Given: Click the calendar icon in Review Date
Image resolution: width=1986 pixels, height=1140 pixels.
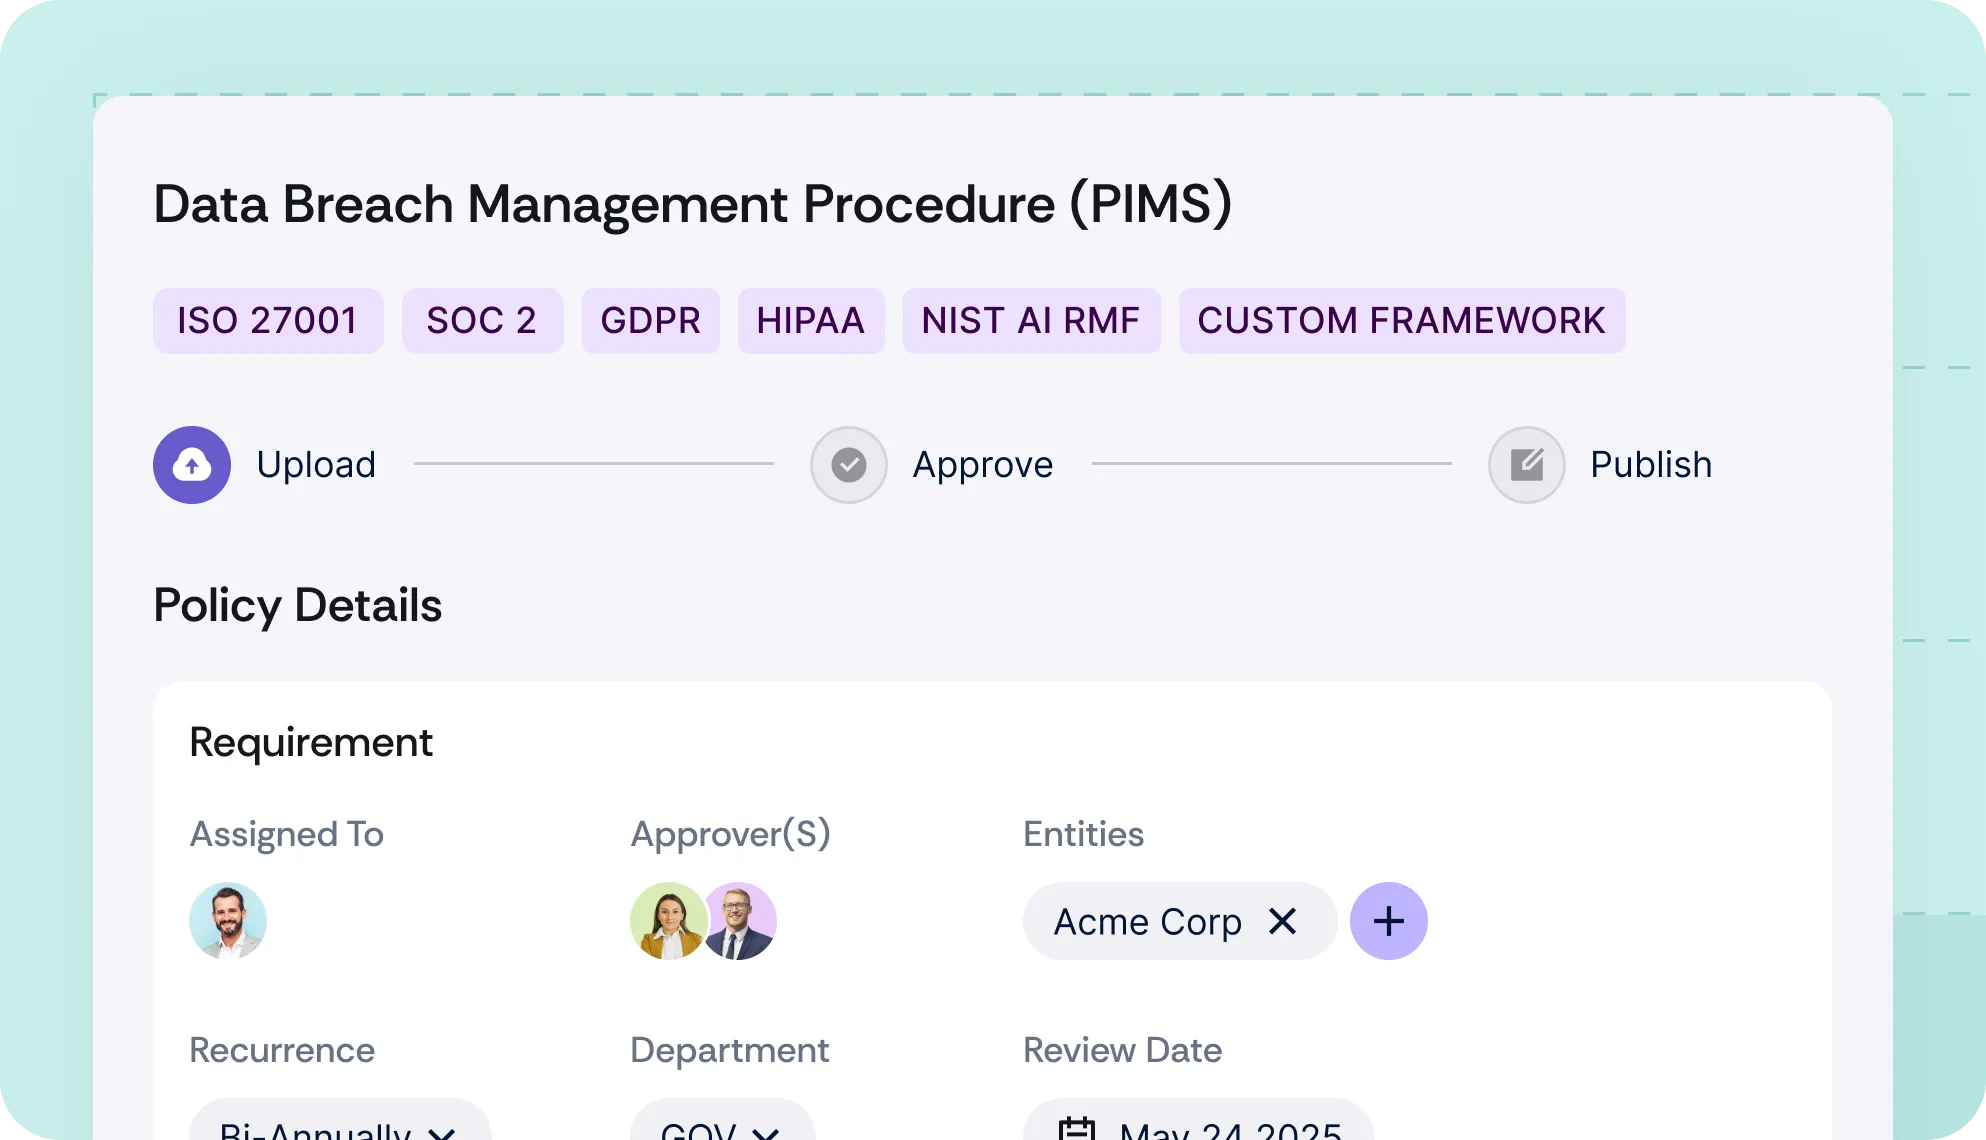Looking at the screenshot, I should pos(1077,1129).
